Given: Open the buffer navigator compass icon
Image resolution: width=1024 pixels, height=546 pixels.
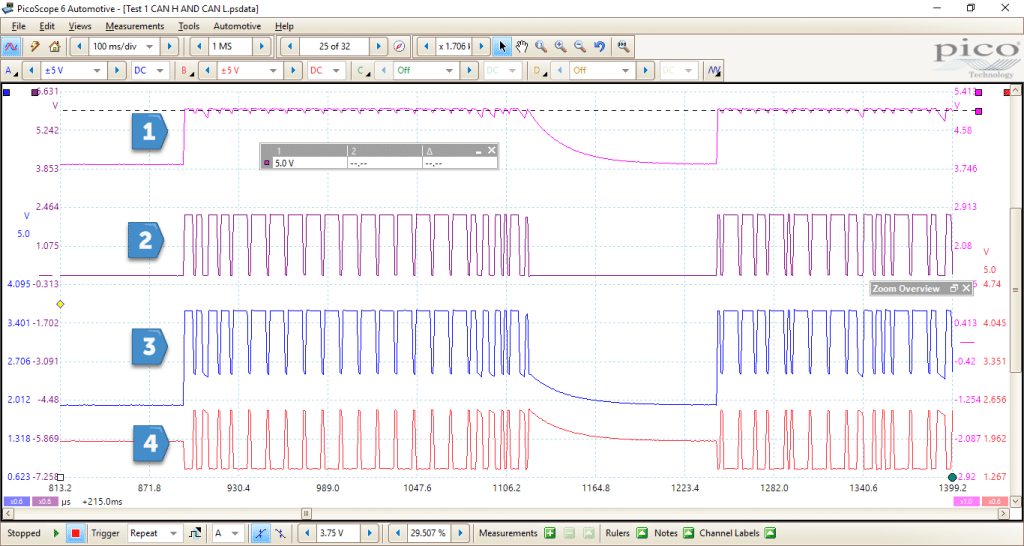Looking at the screenshot, I should tap(400, 46).
